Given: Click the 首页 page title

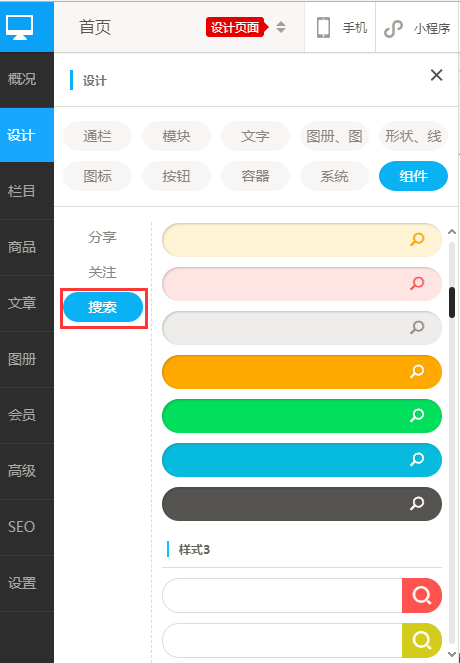Looking at the screenshot, I should point(95,27).
